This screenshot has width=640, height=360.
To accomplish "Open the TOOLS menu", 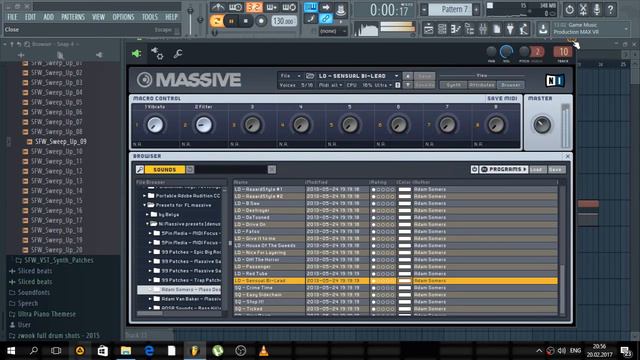I will (x=149, y=17).
